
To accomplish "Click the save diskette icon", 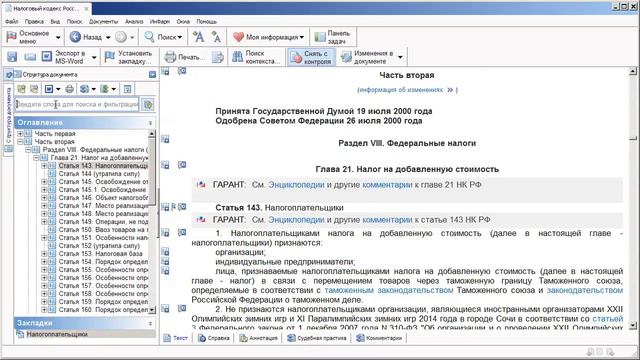I will pyautogui.click(x=12, y=57).
